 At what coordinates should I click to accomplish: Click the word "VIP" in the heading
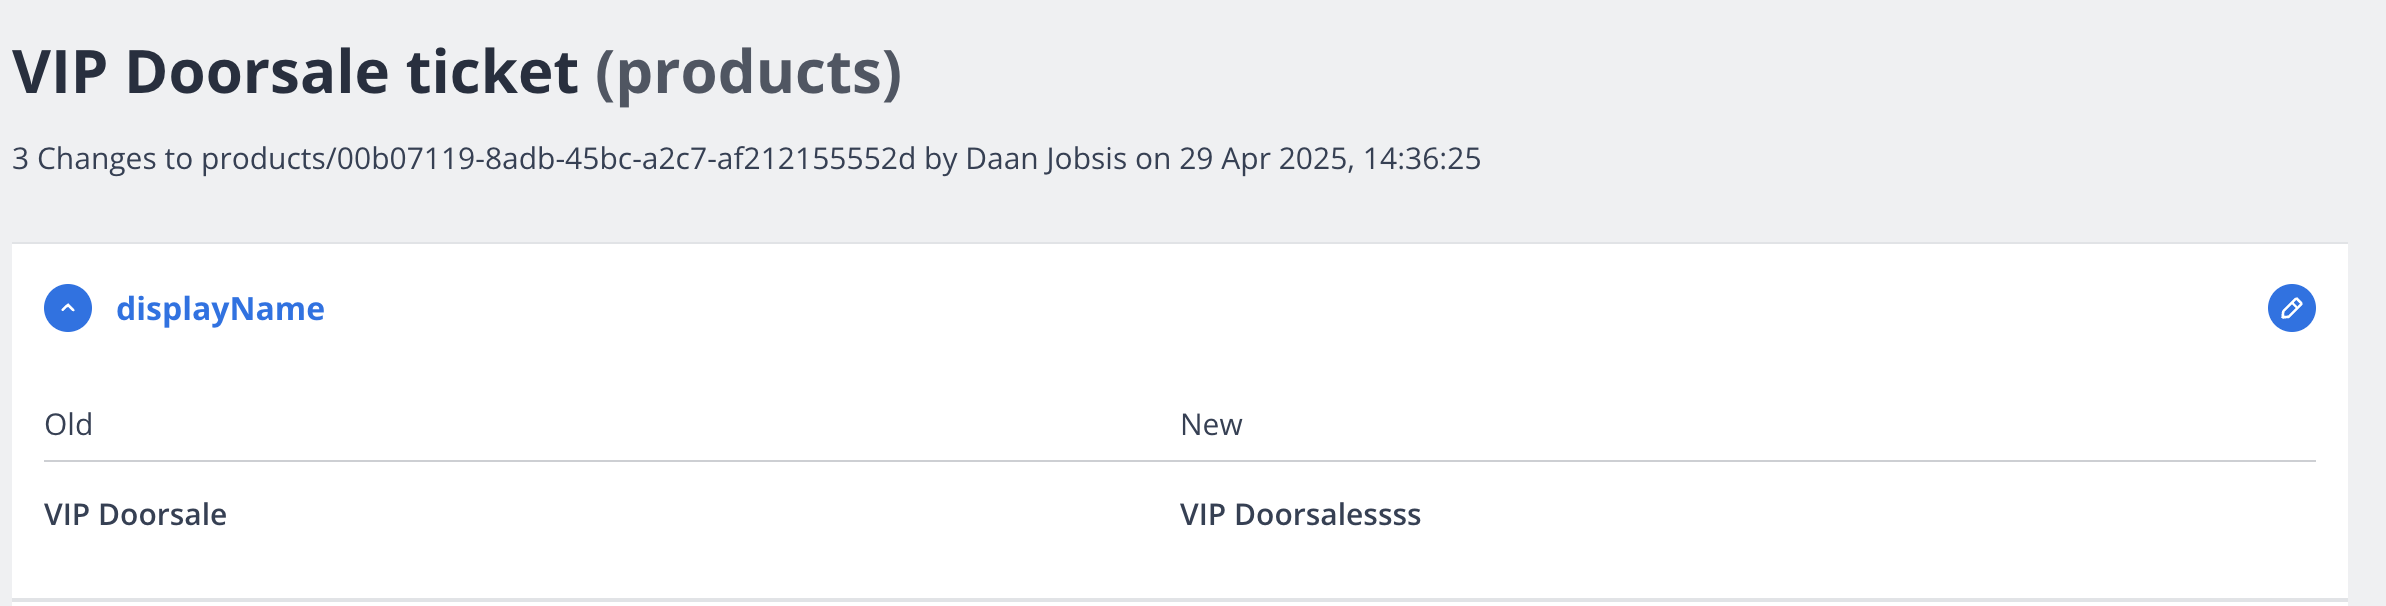tap(60, 73)
